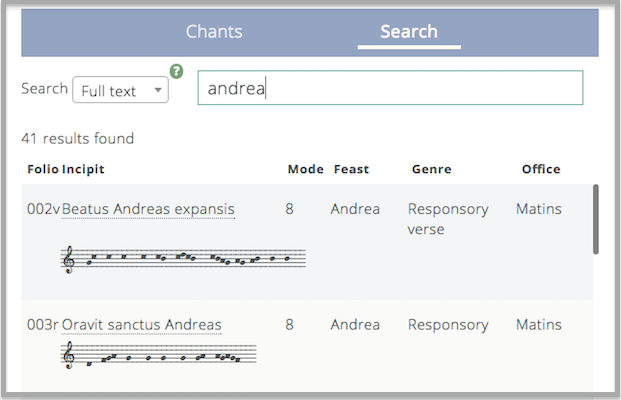Open the Beatus Andreas expansis chant link

tap(148, 209)
